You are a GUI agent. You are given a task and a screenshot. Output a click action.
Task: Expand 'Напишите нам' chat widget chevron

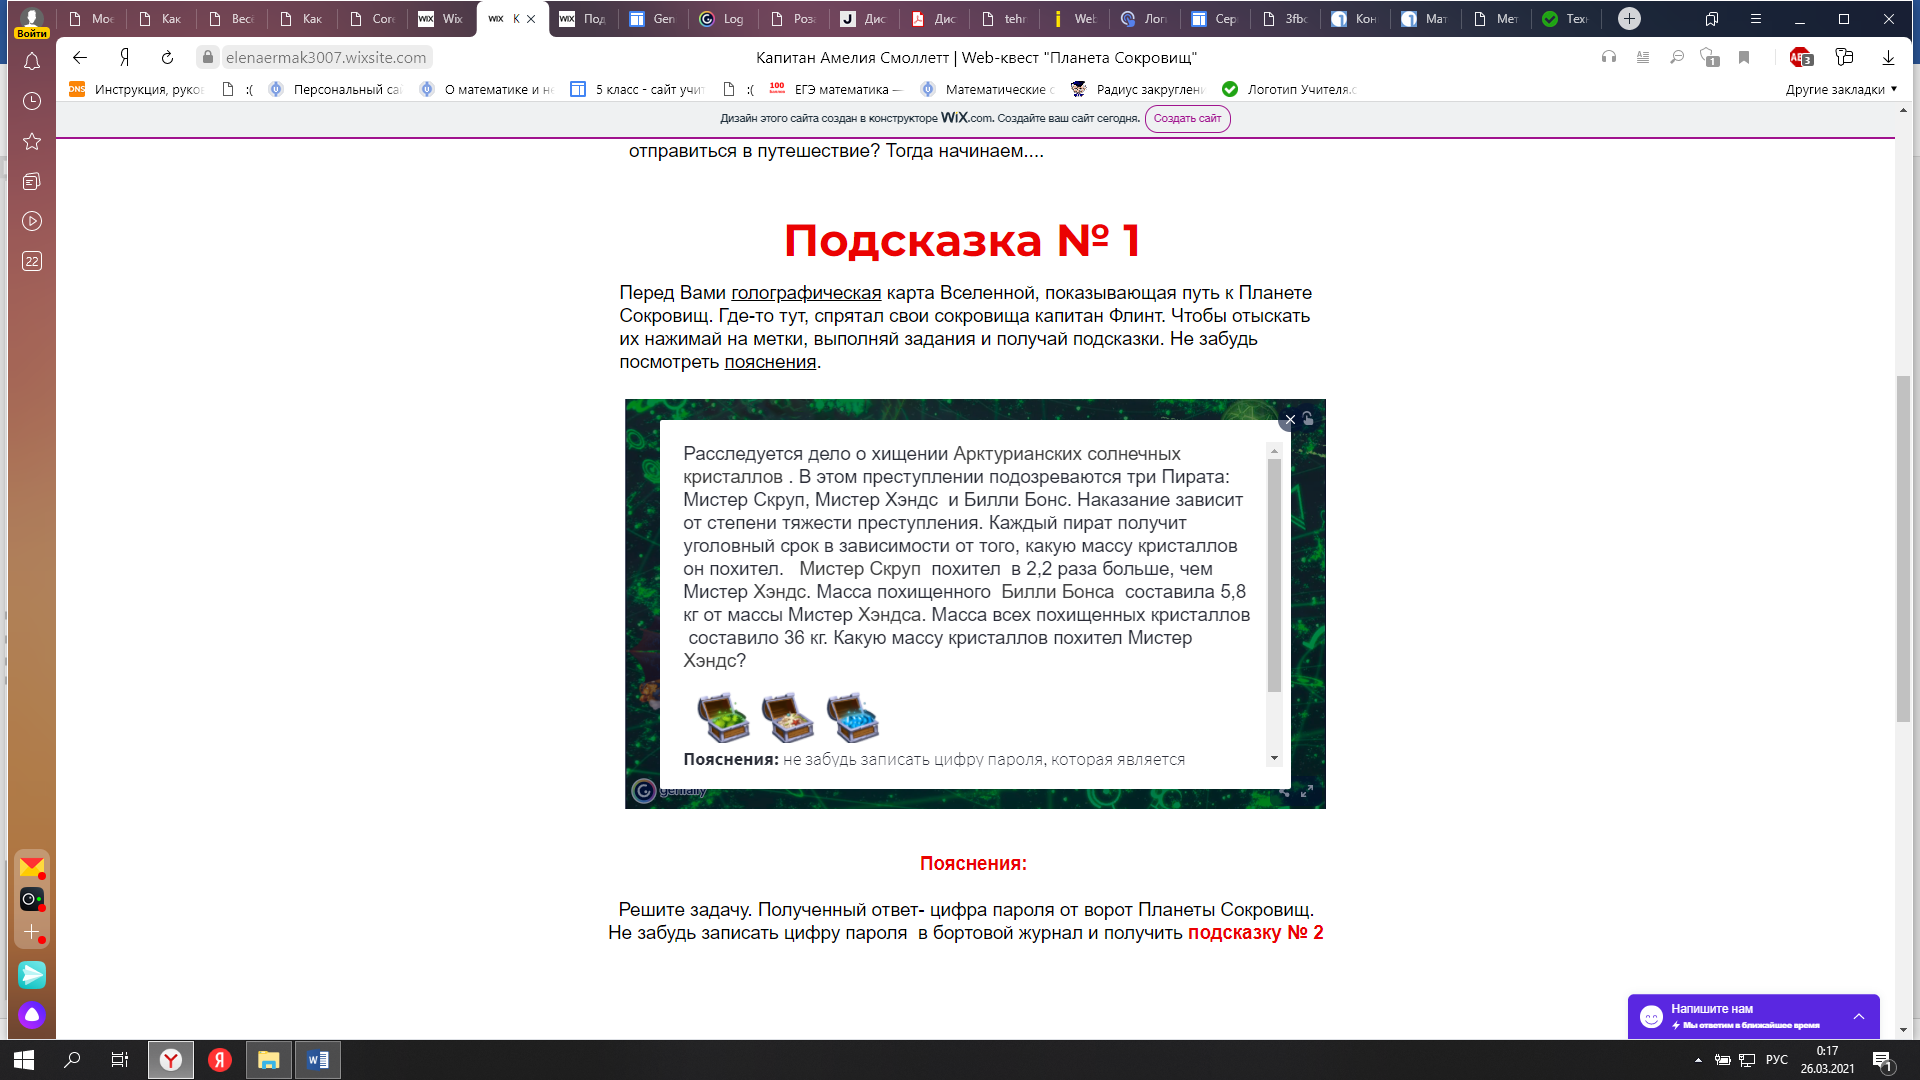pos(1859,1016)
